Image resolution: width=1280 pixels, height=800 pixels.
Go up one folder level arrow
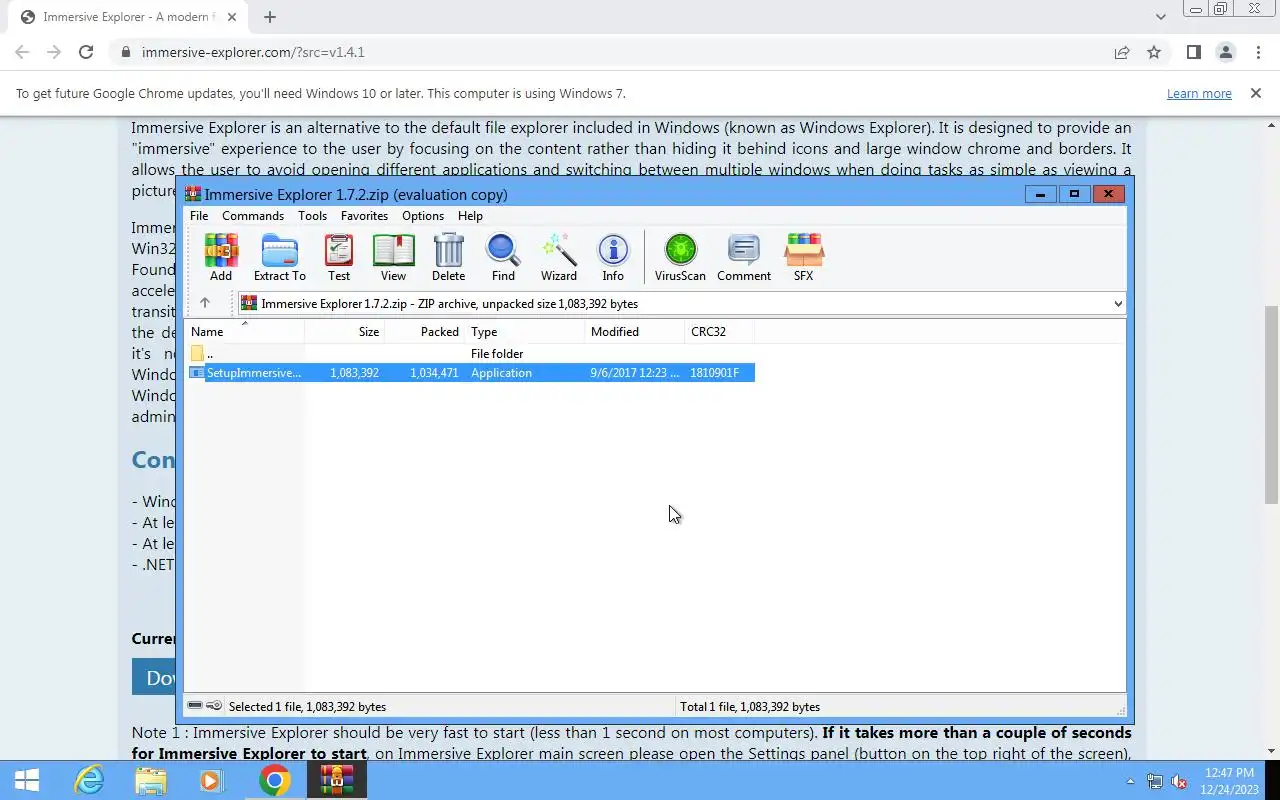tap(205, 303)
